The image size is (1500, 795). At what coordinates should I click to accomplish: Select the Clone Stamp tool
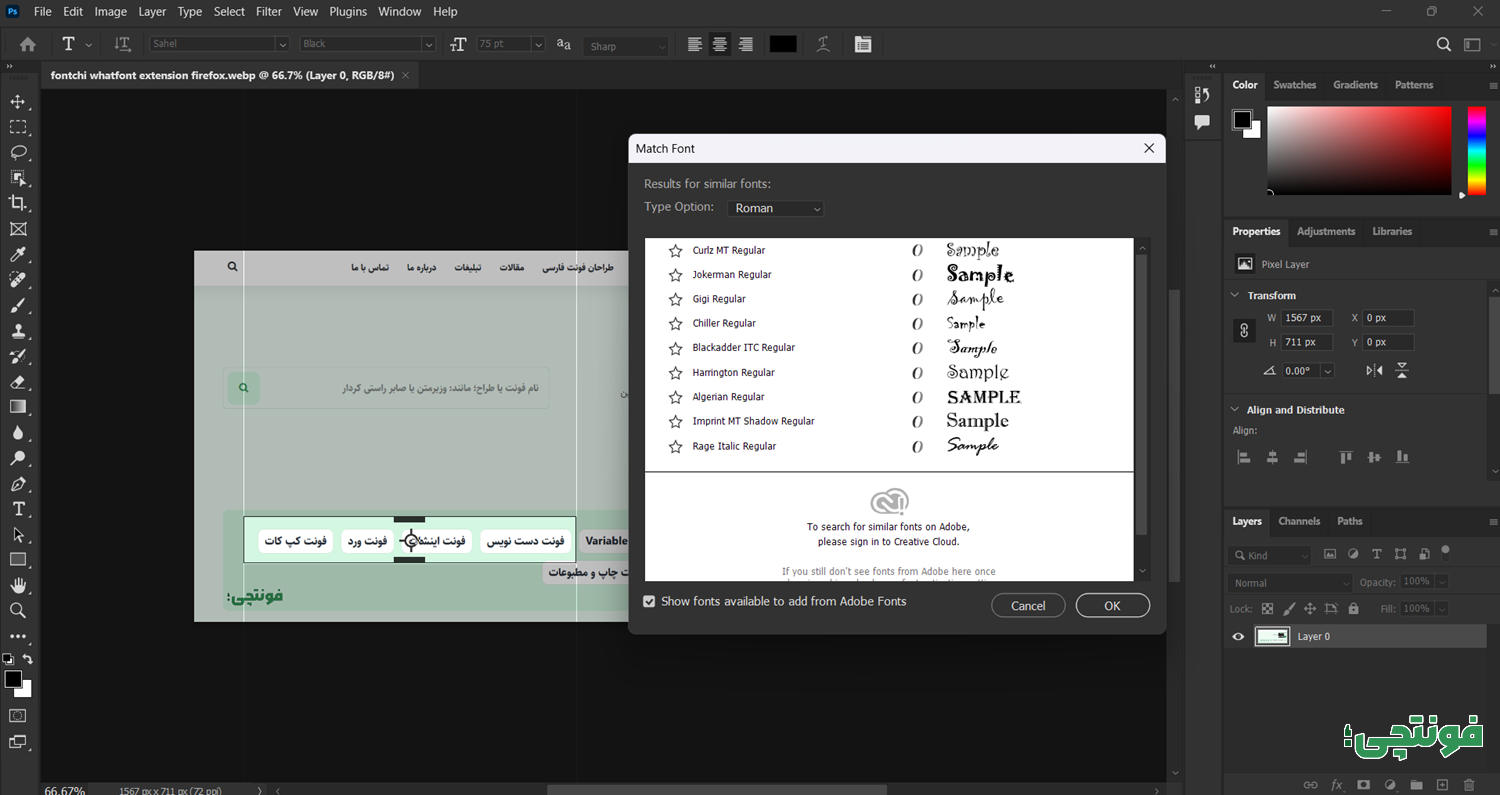(x=18, y=331)
